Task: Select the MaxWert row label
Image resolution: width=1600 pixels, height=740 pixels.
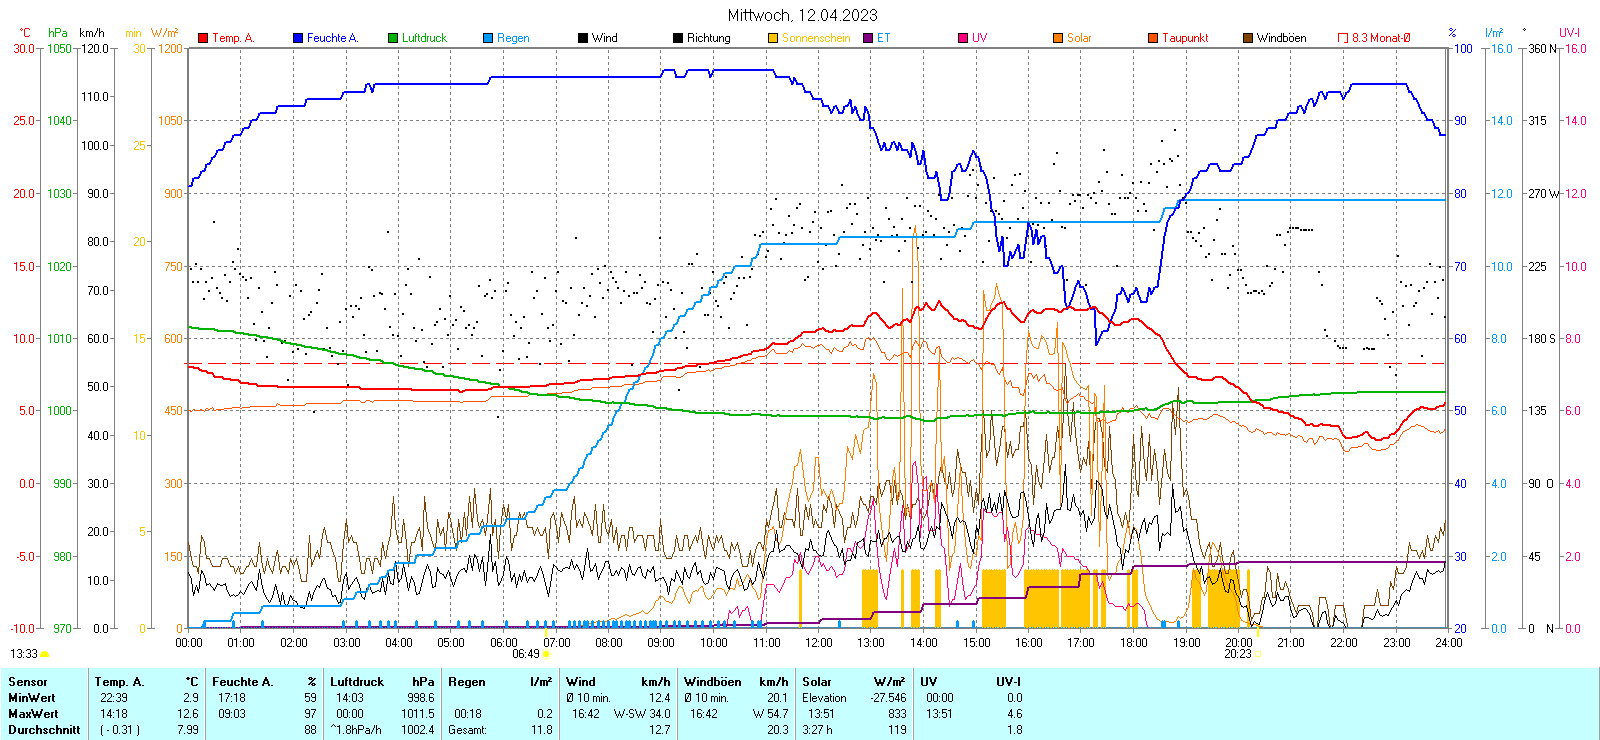Action: pyautogui.click(x=33, y=714)
